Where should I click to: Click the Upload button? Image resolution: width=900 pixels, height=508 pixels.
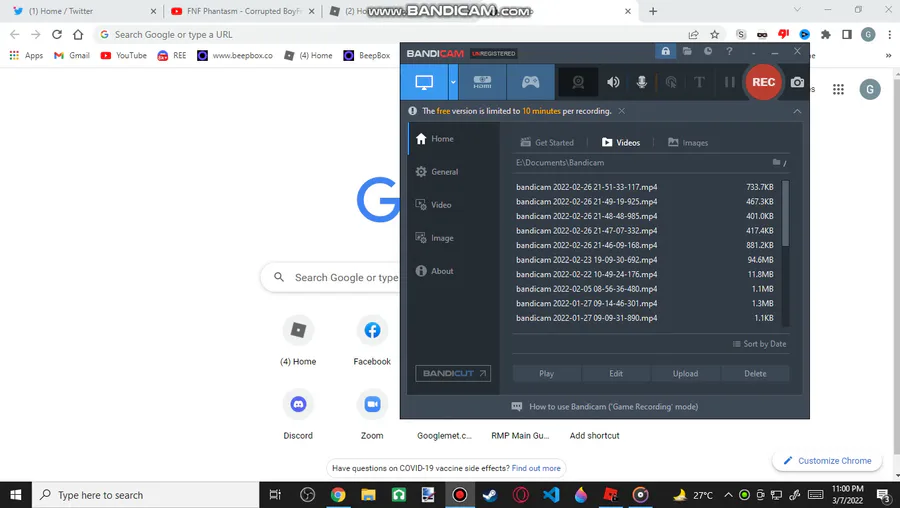(x=685, y=374)
